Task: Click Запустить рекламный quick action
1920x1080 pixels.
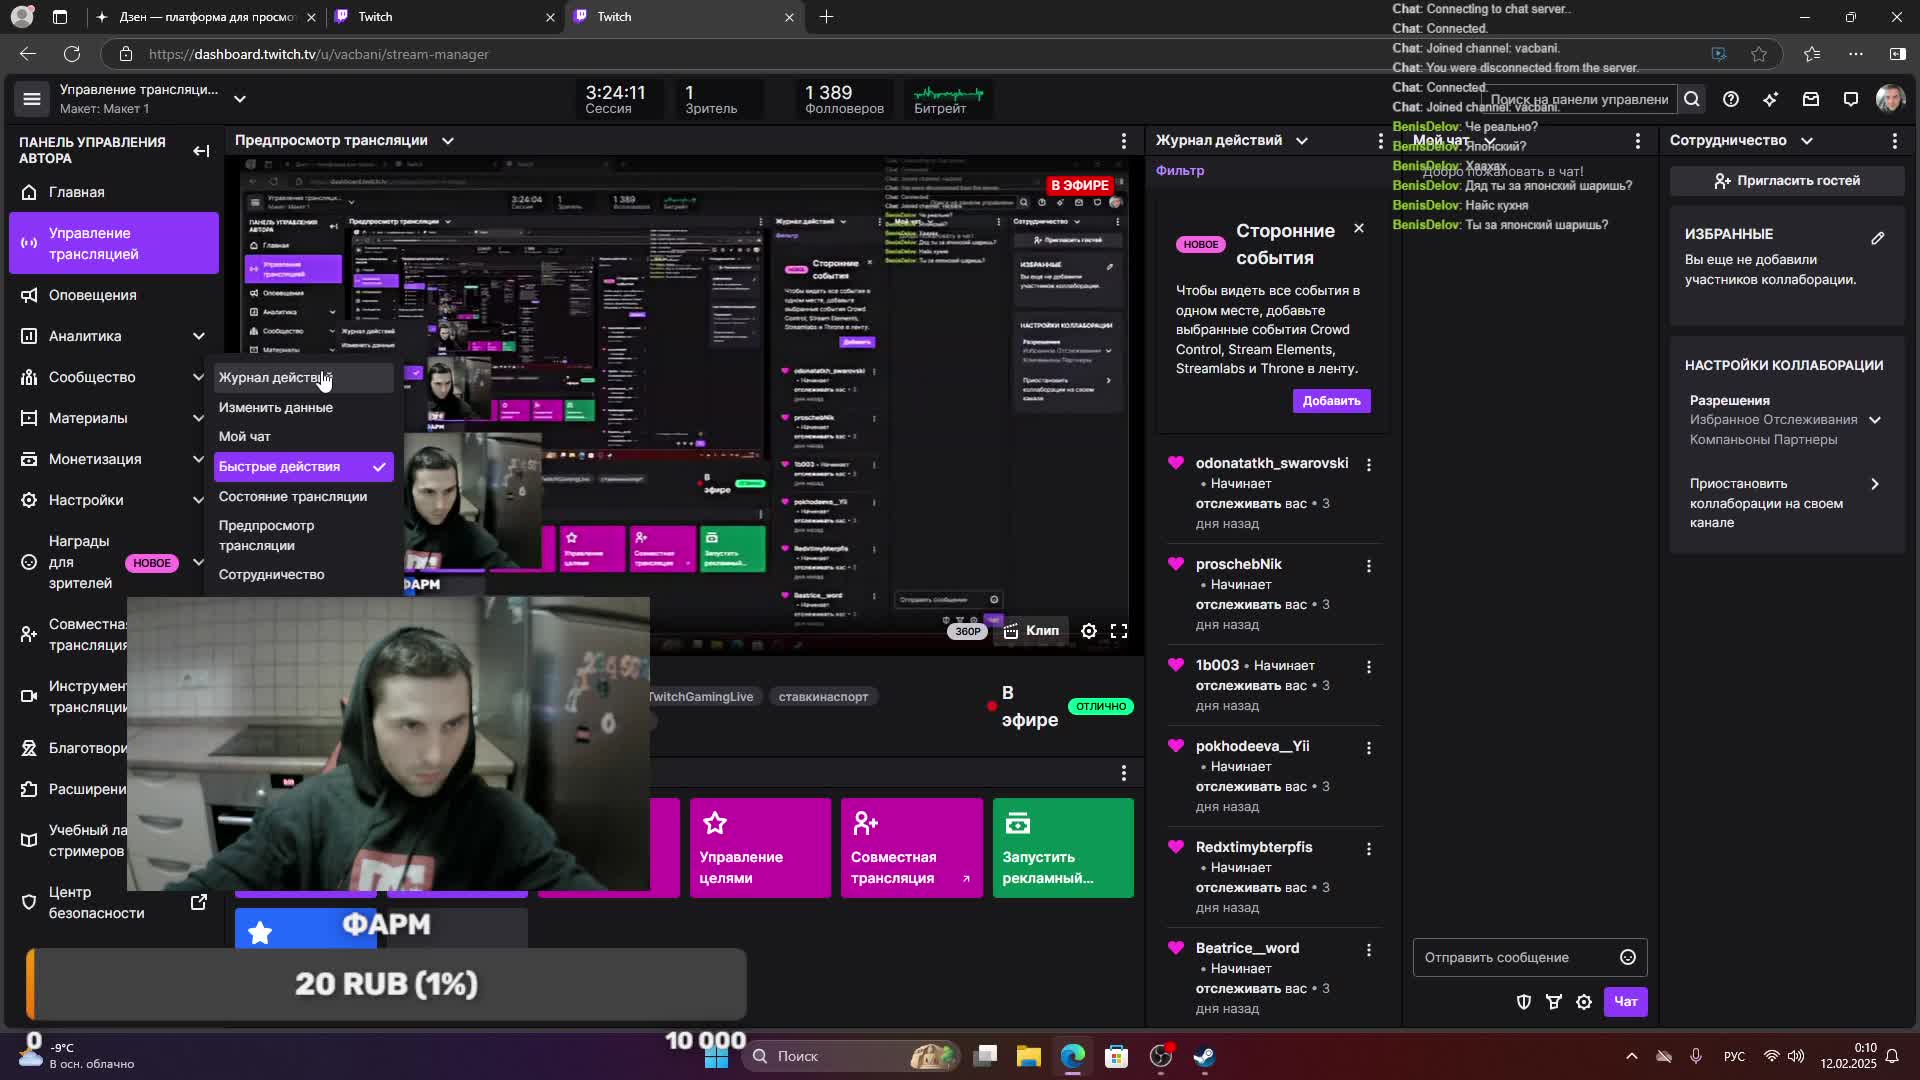Action: pyautogui.click(x=1063, y=848)
